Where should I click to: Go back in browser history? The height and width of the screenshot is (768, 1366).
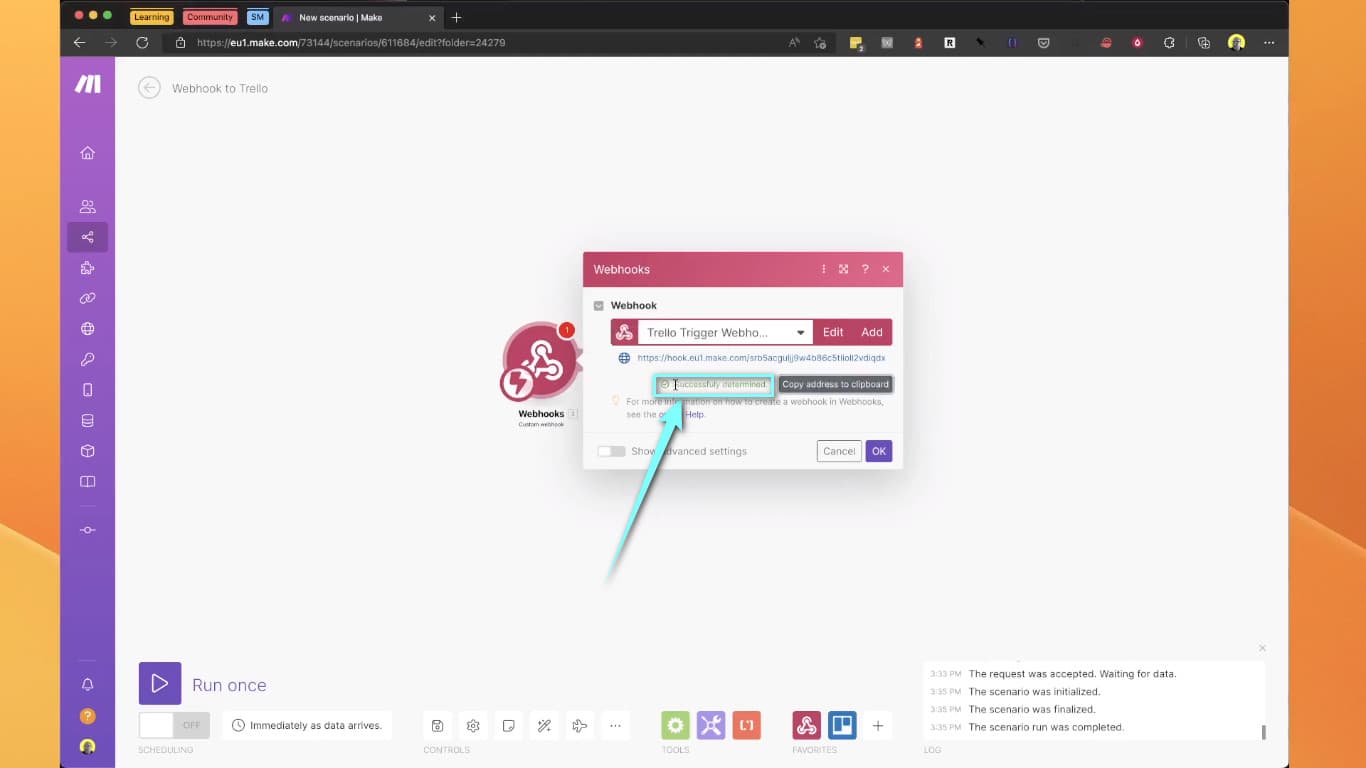[80, 43]
